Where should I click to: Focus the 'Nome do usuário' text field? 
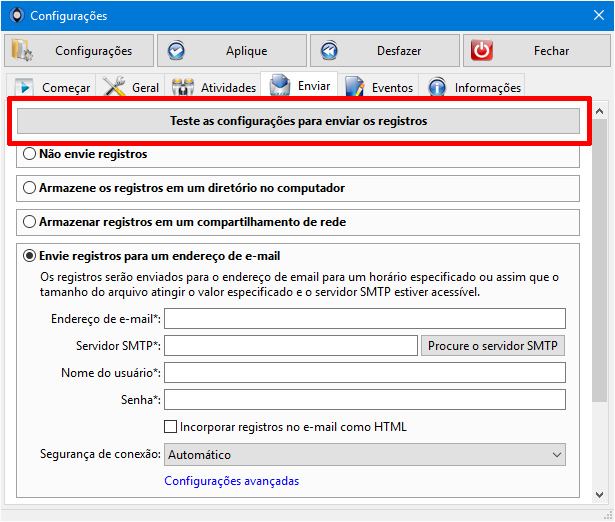pyautogui.click(x=365, y=373)
